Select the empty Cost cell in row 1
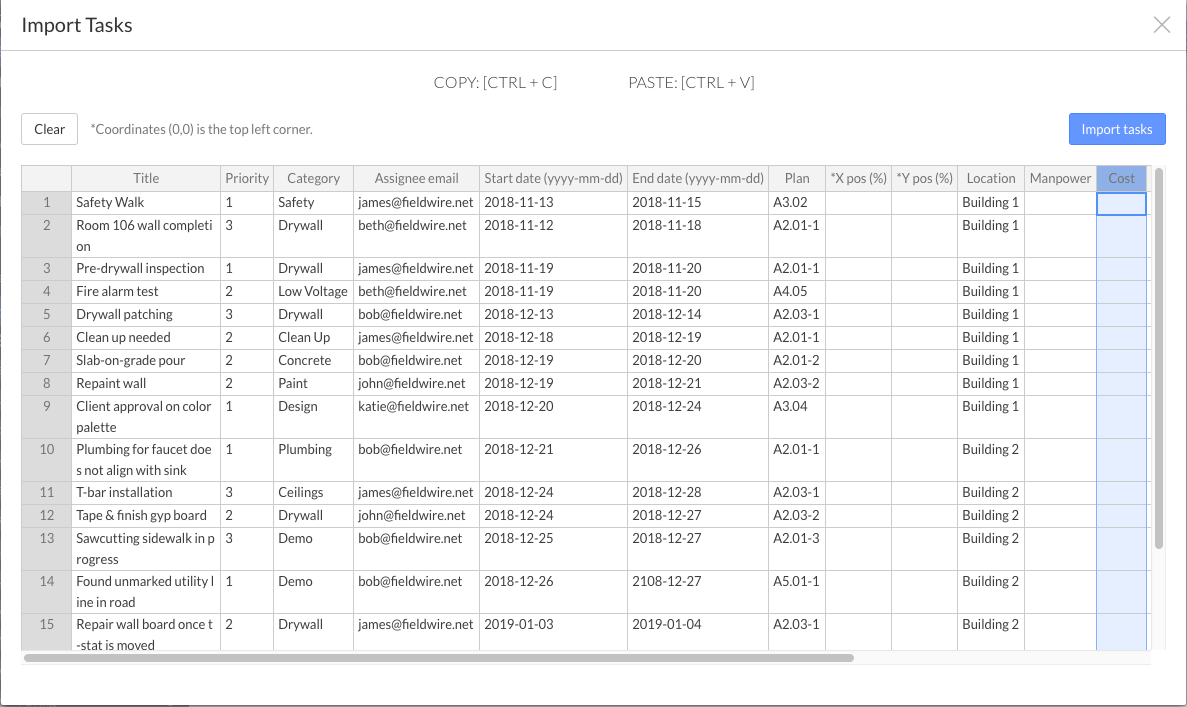1187x707 pixels. pyautogui.click(x=1121, y=203)
